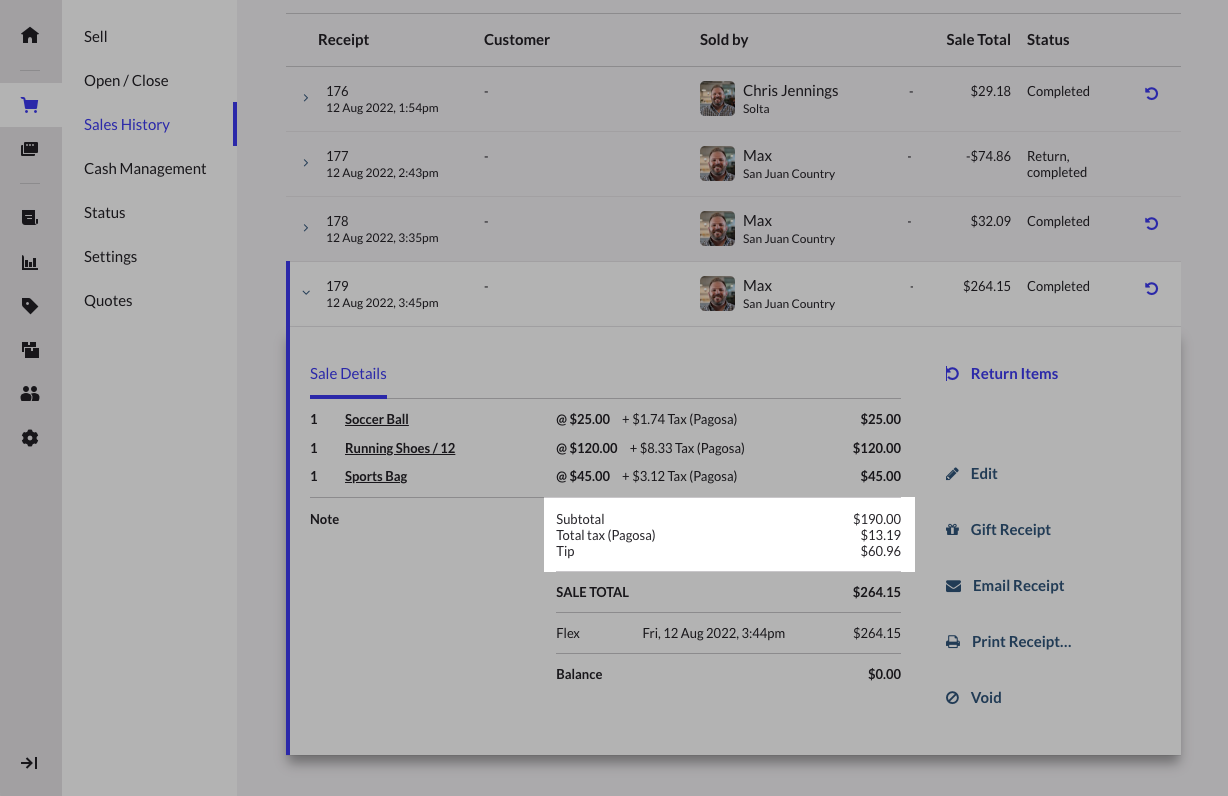Image resolution: width=1228 pixels, height=796 pixels.
Task: Expand receipt 177 row chevron
Action: coord(306,163)
